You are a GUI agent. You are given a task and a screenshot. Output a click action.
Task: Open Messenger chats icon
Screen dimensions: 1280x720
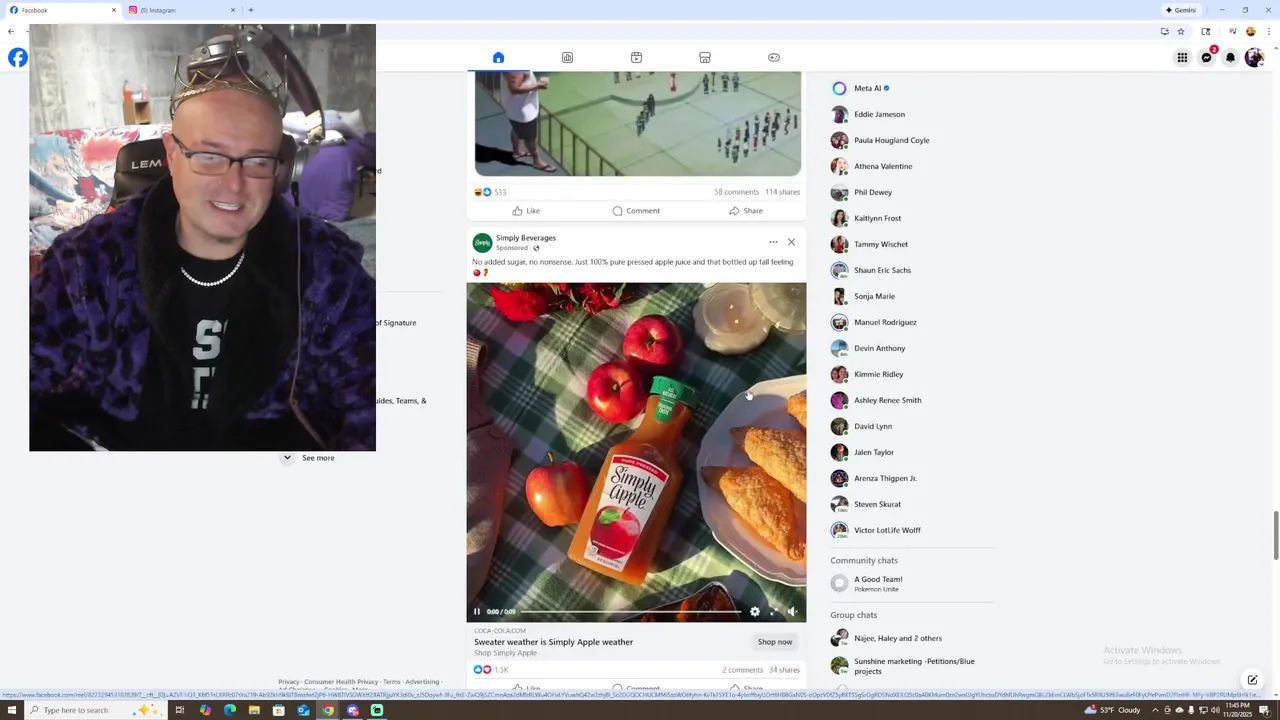pyautogui.click(x=1206, y=57)
